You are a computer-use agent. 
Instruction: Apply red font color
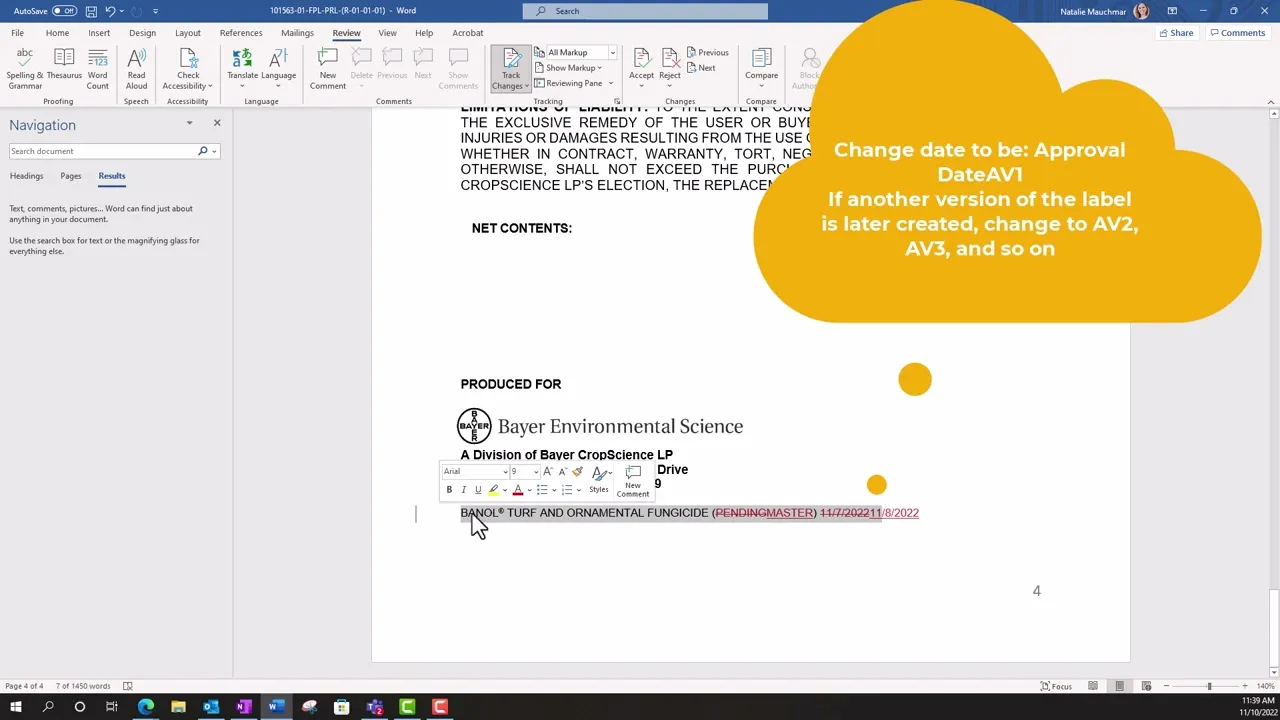tap(518, 490)
